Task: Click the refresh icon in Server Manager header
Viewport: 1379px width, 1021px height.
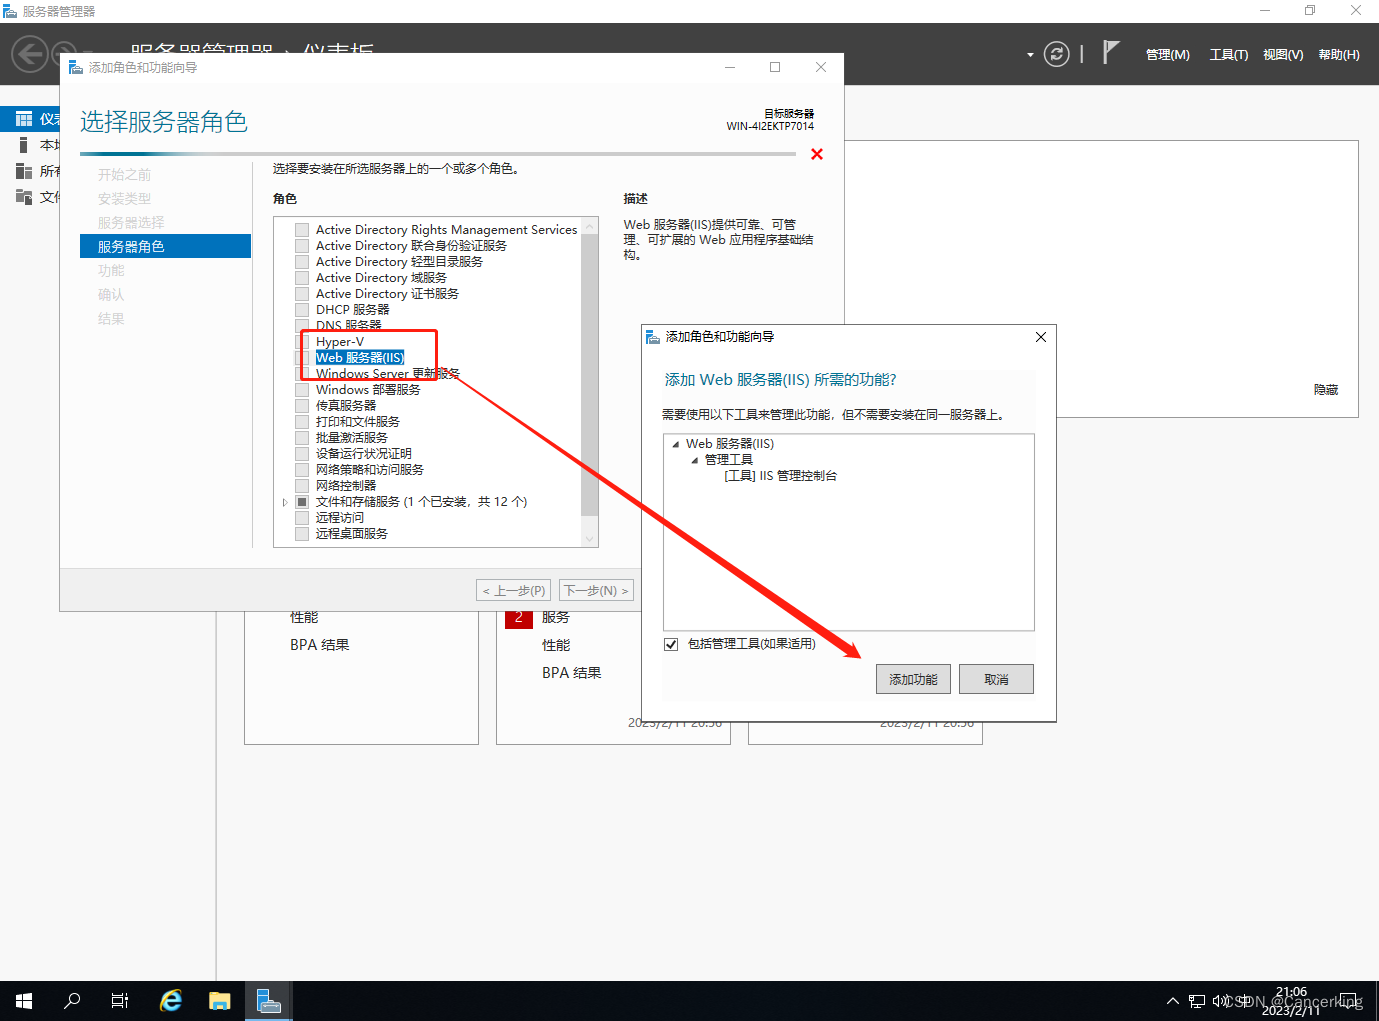Action: [1056, 54]
